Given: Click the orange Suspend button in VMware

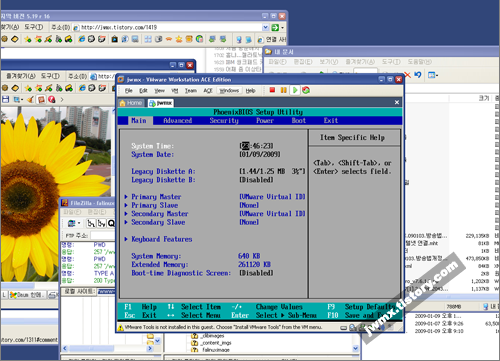Looking at the screenshot, I should point(283,90).
